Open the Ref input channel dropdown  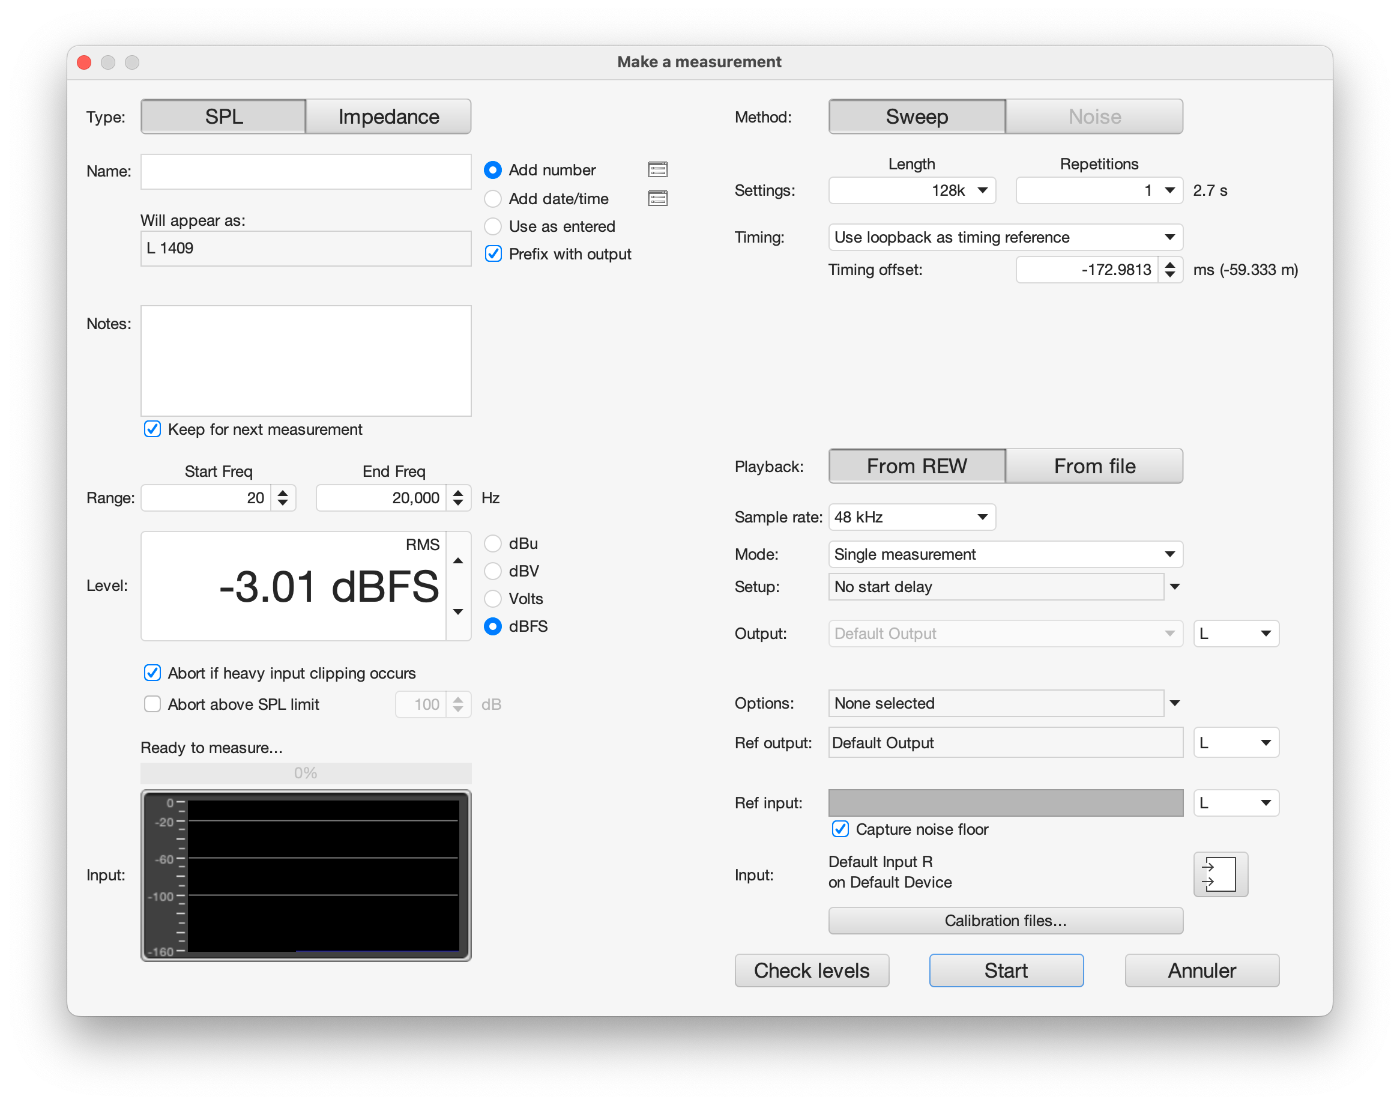pos(1236,803)
